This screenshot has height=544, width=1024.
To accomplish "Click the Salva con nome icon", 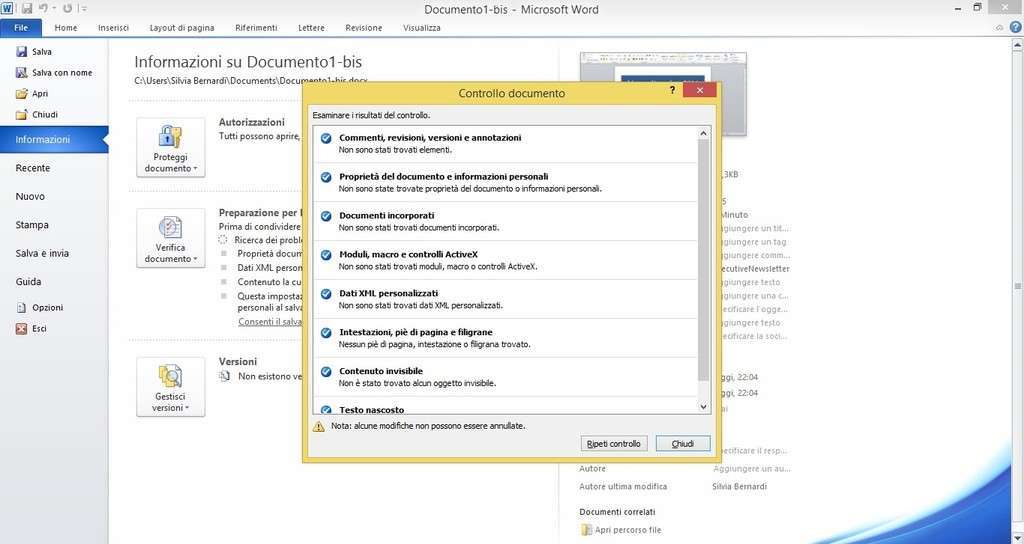I will (x=22, y=73).
